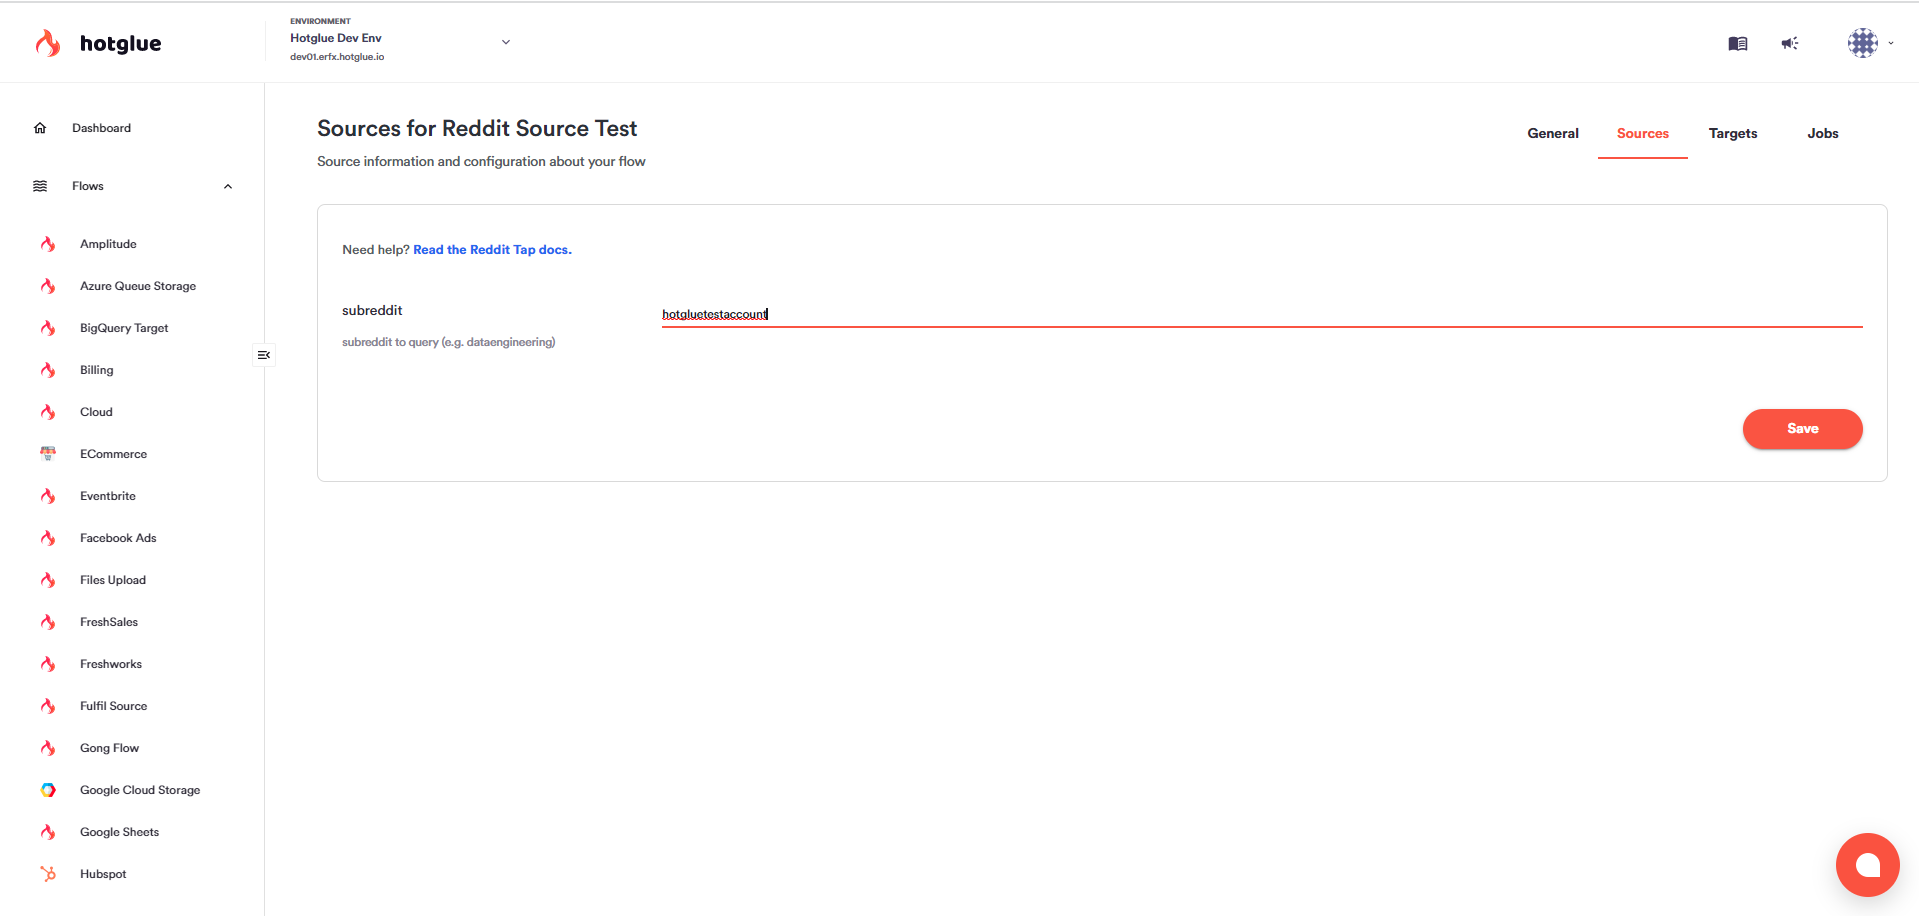1919x916 pixels.
Task: Click the Fulfil Source flow icon
Action: pyautogui.click(x=48, y=706)
